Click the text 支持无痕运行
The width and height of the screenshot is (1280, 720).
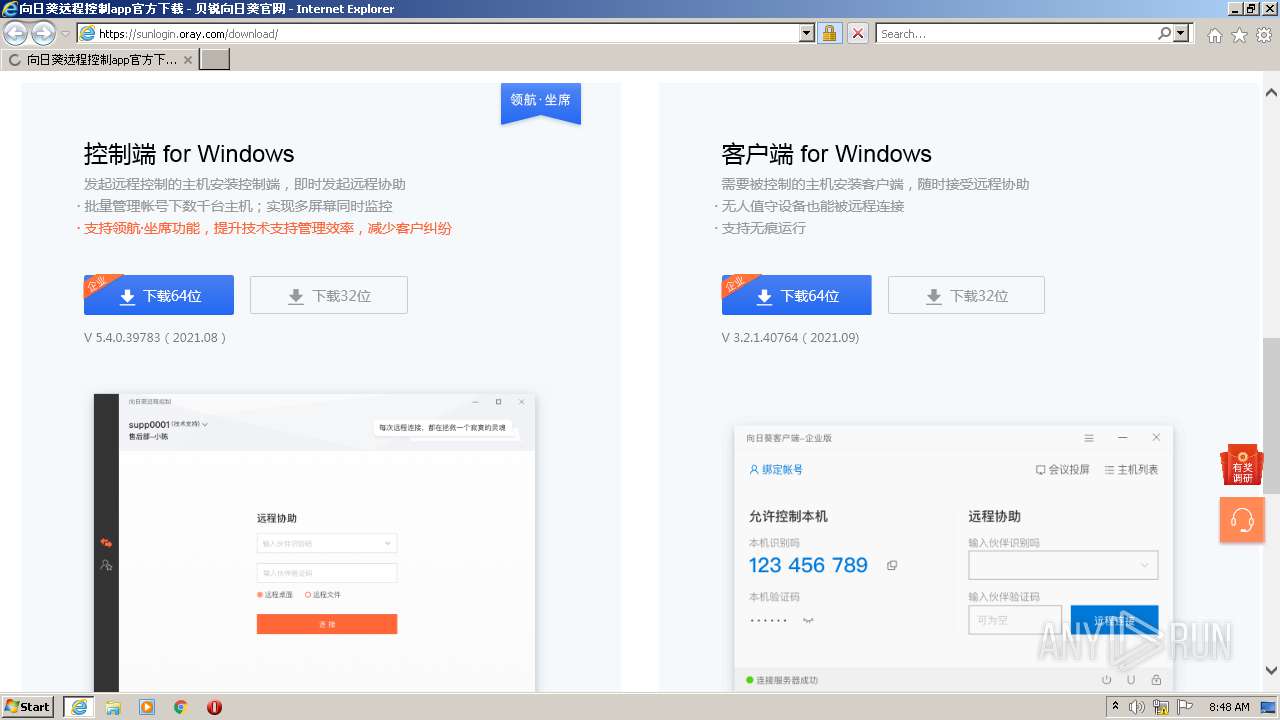click(x=764, y=228)
